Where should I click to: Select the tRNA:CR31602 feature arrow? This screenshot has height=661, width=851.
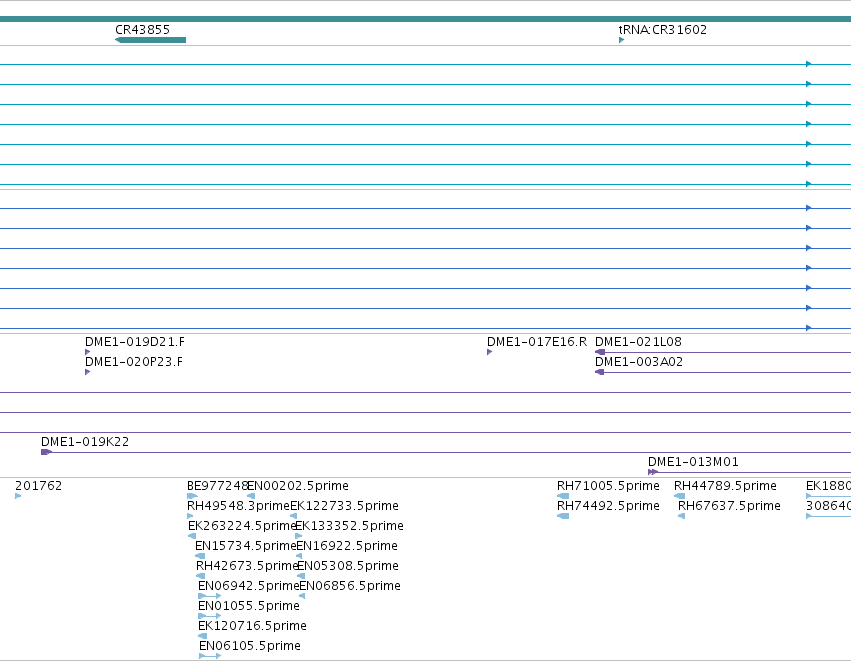tap(621, 40)
